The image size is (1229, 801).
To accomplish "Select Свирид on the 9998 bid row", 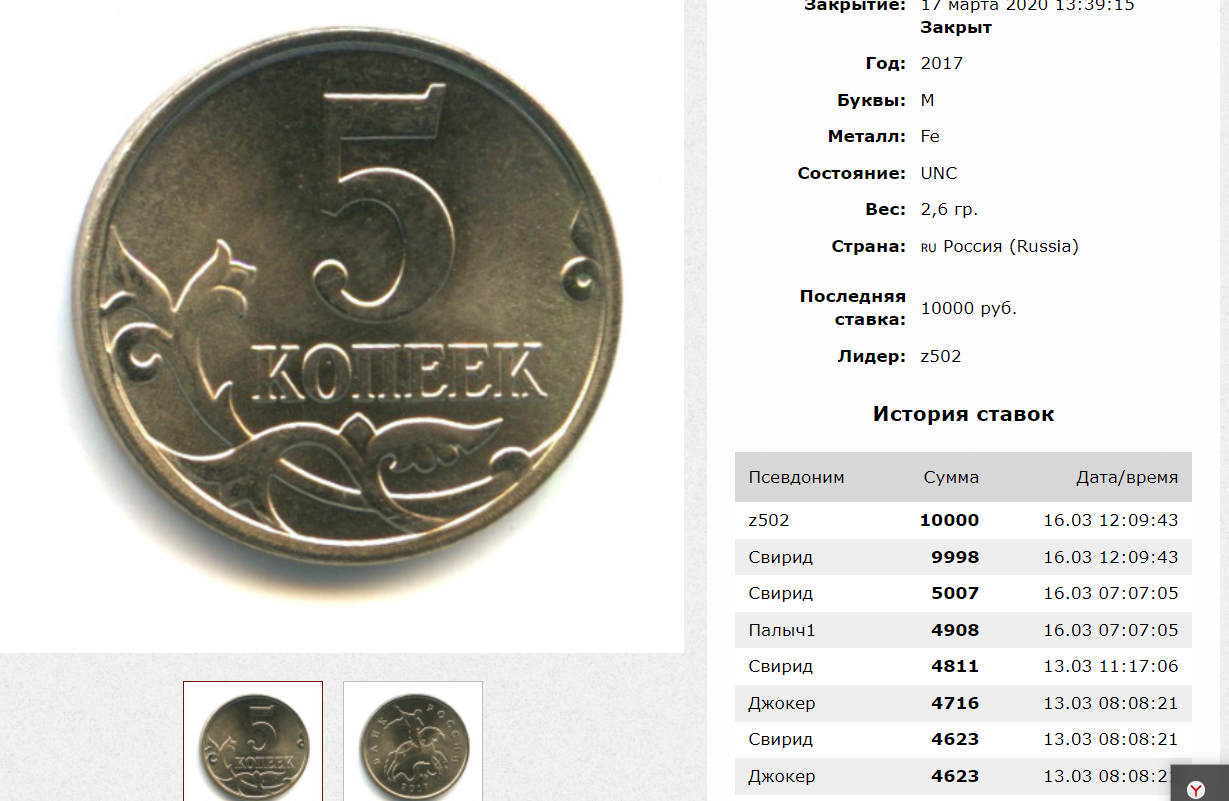I will pos(781,557).
